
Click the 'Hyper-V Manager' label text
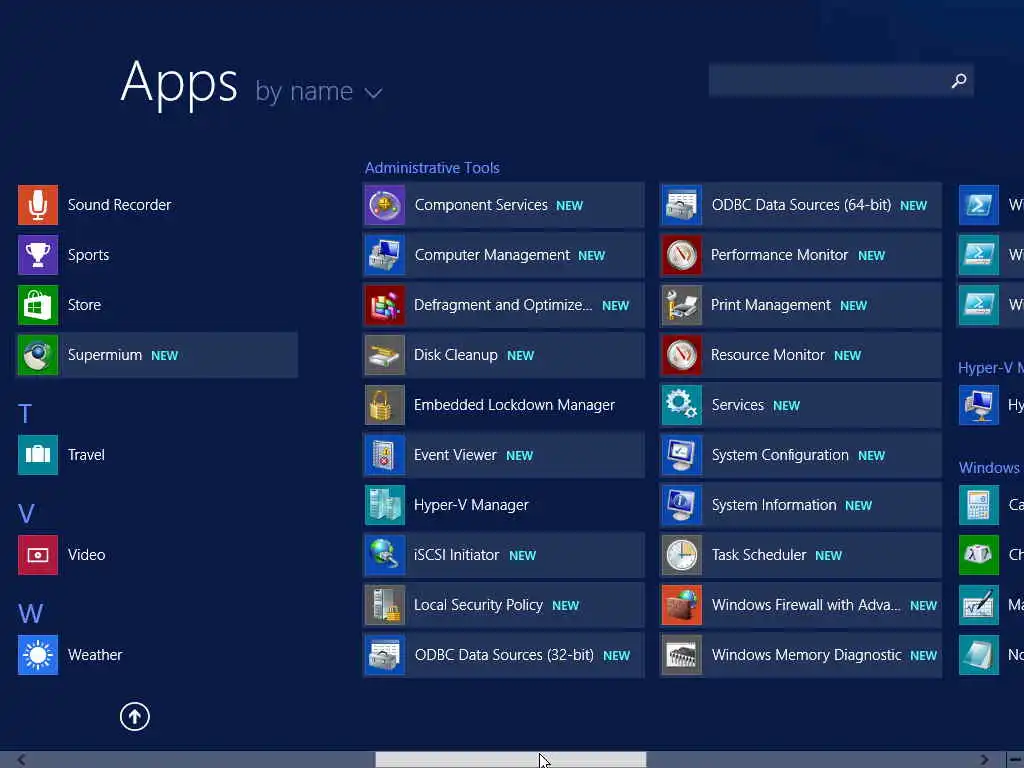pyautogui.click(x=471, y=505)
